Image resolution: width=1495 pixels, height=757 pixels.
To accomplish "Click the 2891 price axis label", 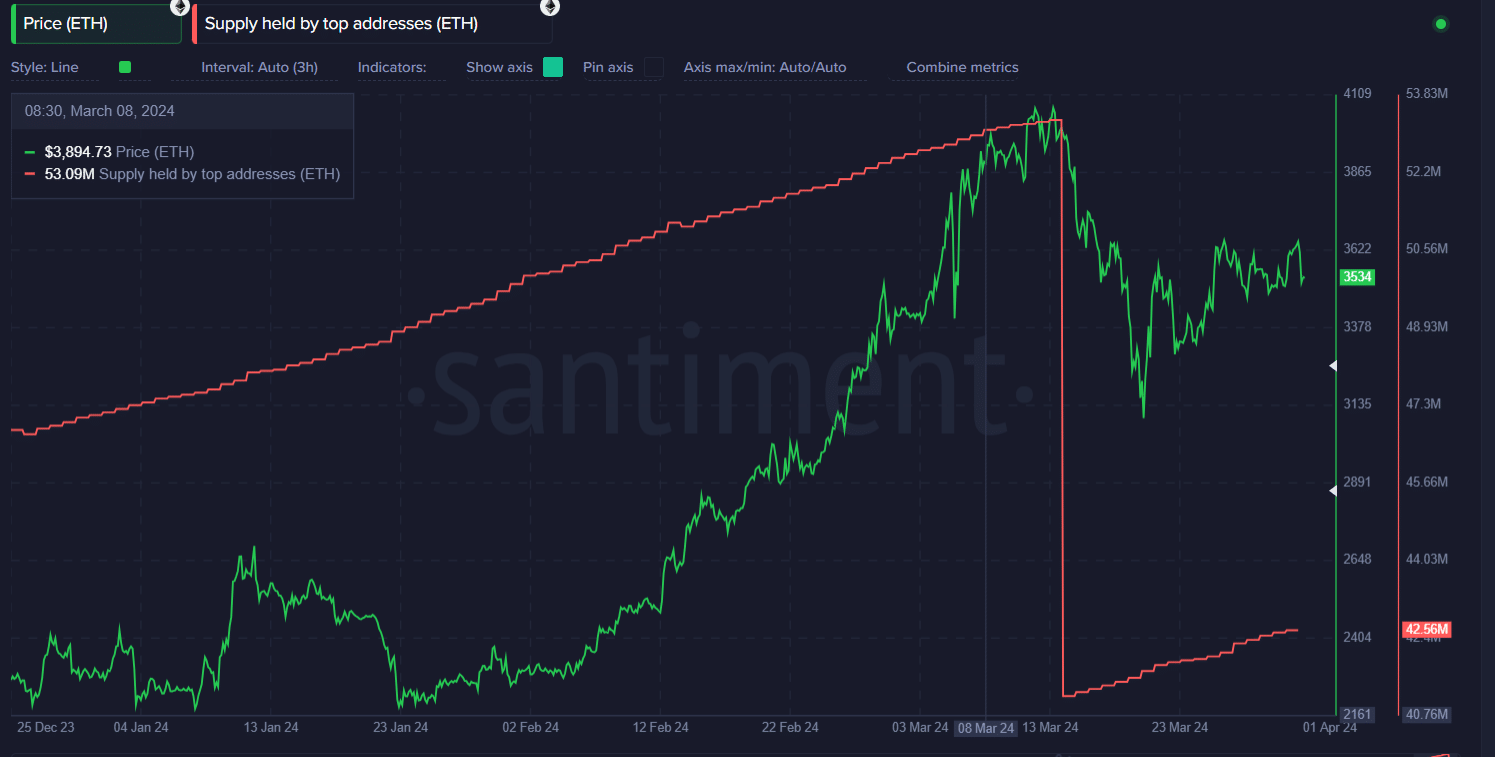I will 1357,482.
